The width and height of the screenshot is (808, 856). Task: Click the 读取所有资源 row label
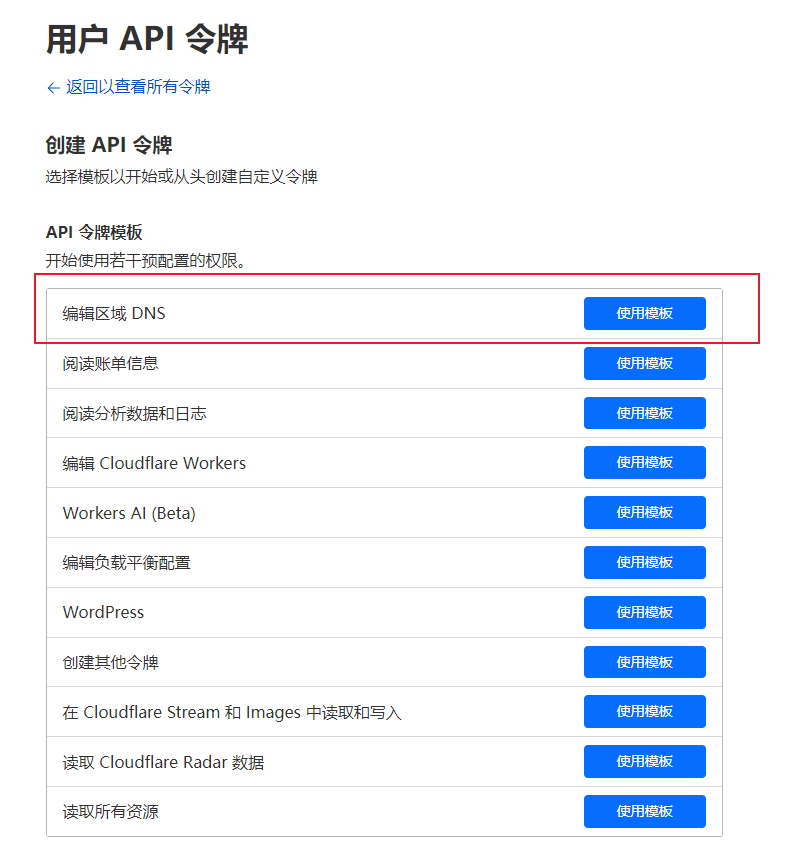click(x=110, y=812)
